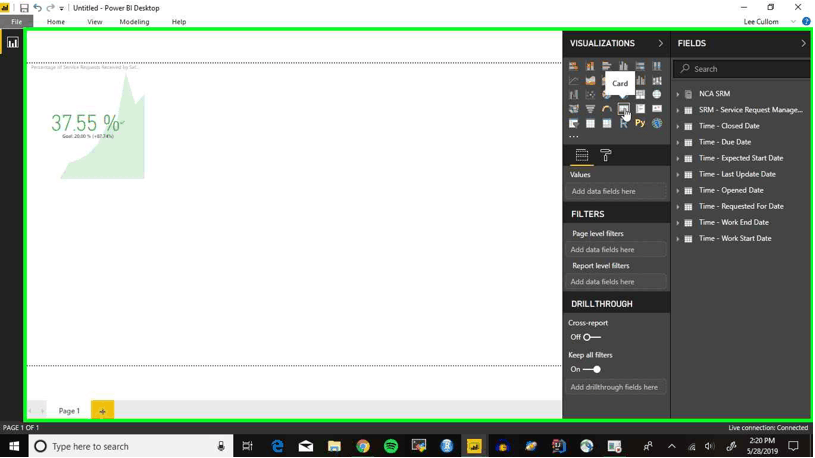Open the File menu
The width and height of the screenshot is (815, 458).
17,22
